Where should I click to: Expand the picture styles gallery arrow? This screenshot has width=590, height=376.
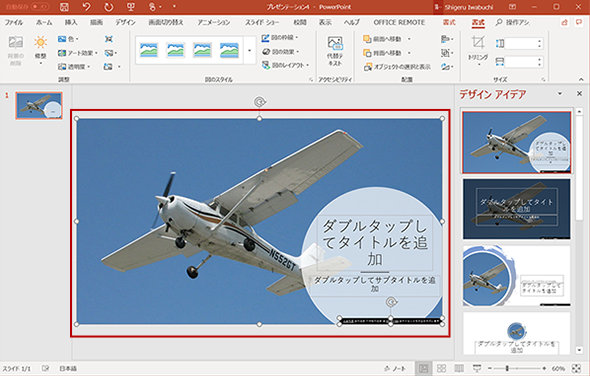pyautogui.click(x=249, y=50)
